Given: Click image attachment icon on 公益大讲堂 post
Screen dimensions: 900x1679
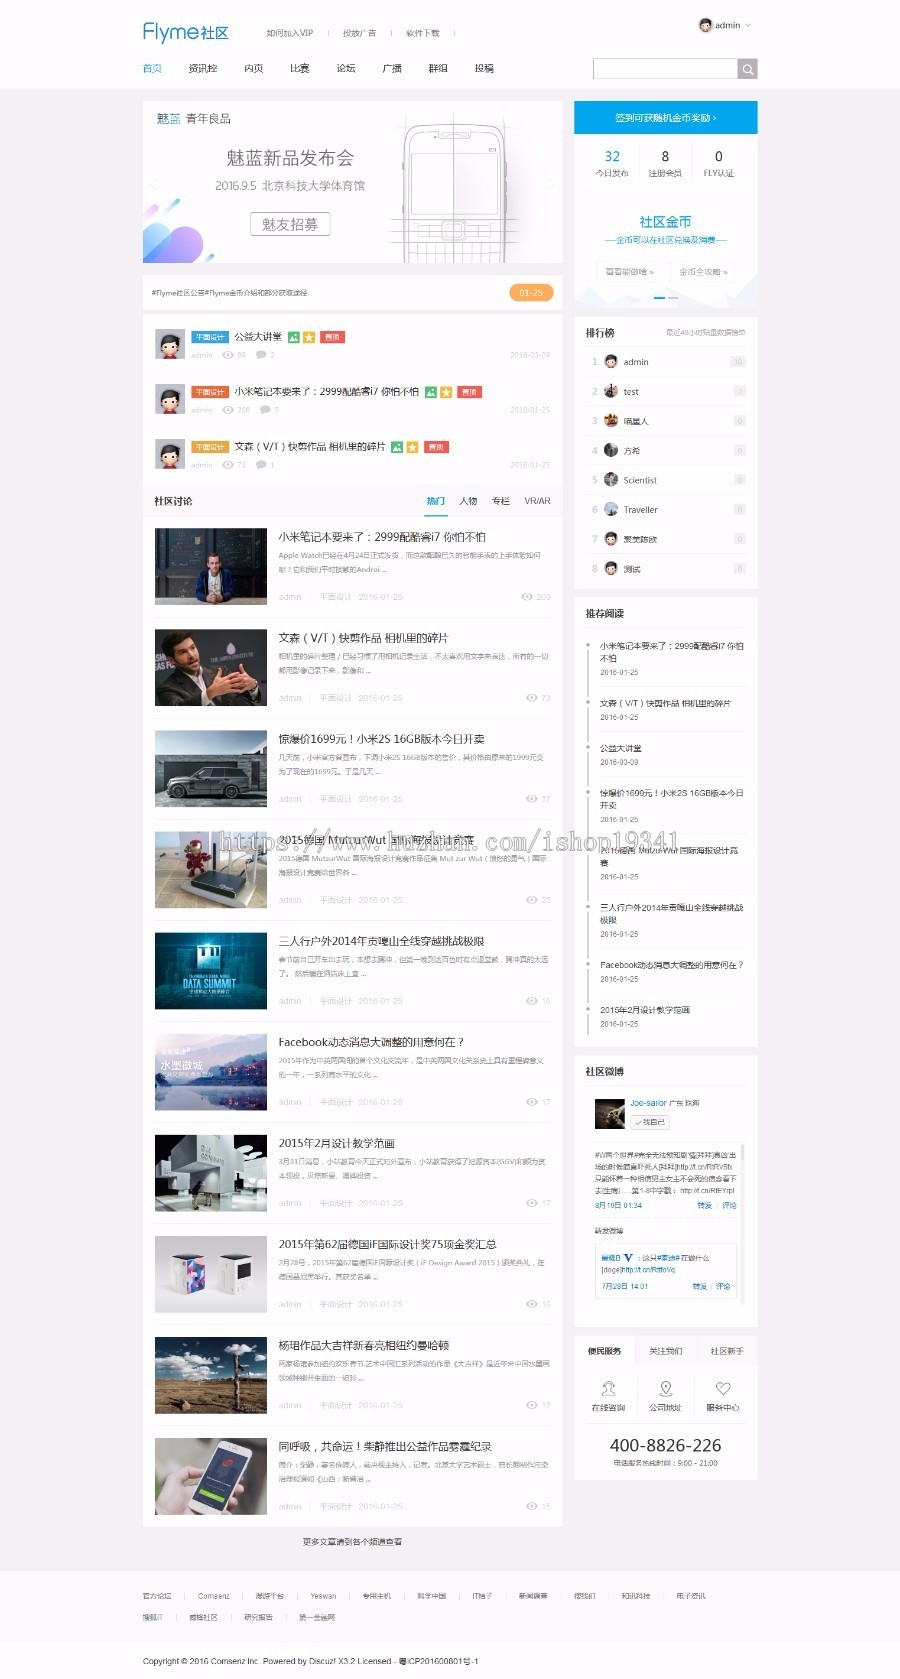Looking at the screenshot, I should pyautogui.click(x=294, y=337).
